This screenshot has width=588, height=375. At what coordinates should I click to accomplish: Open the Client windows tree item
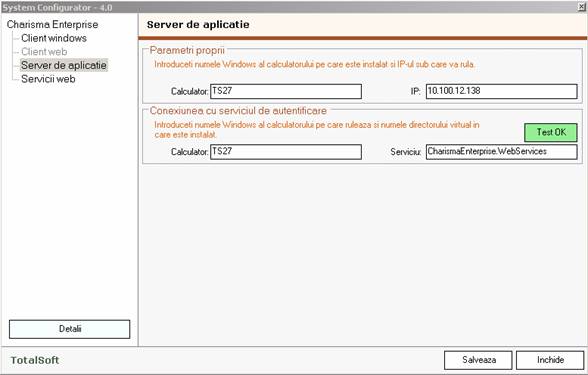pos(54,38)
